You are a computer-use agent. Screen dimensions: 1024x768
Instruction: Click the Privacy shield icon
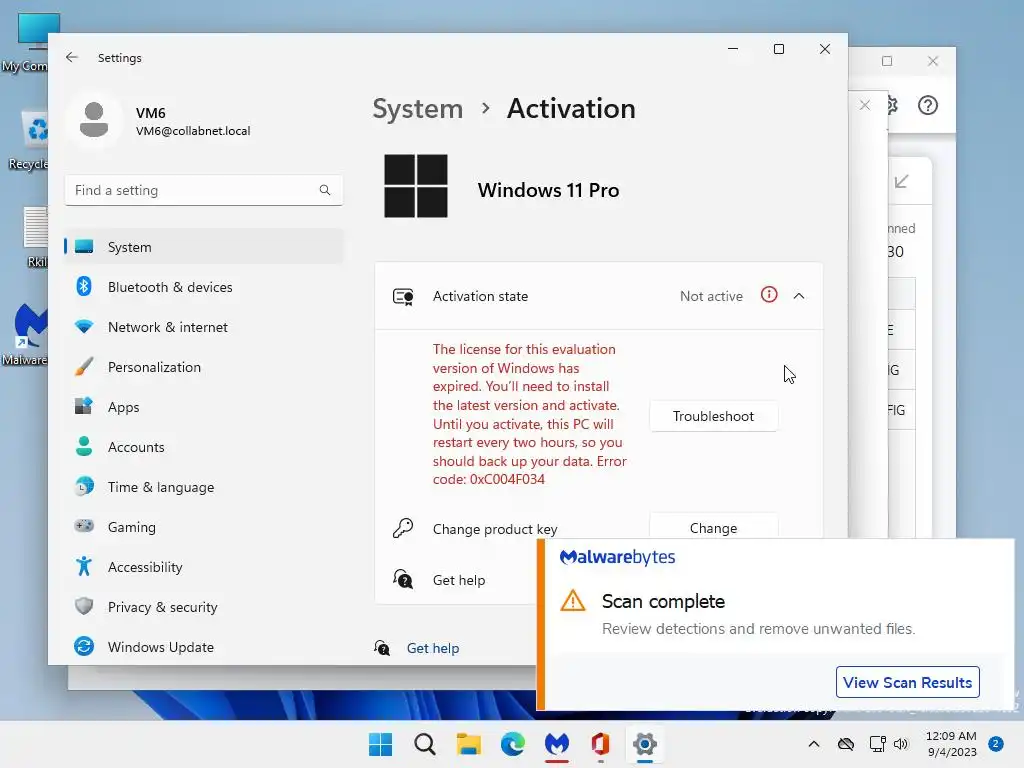[84, 606]
